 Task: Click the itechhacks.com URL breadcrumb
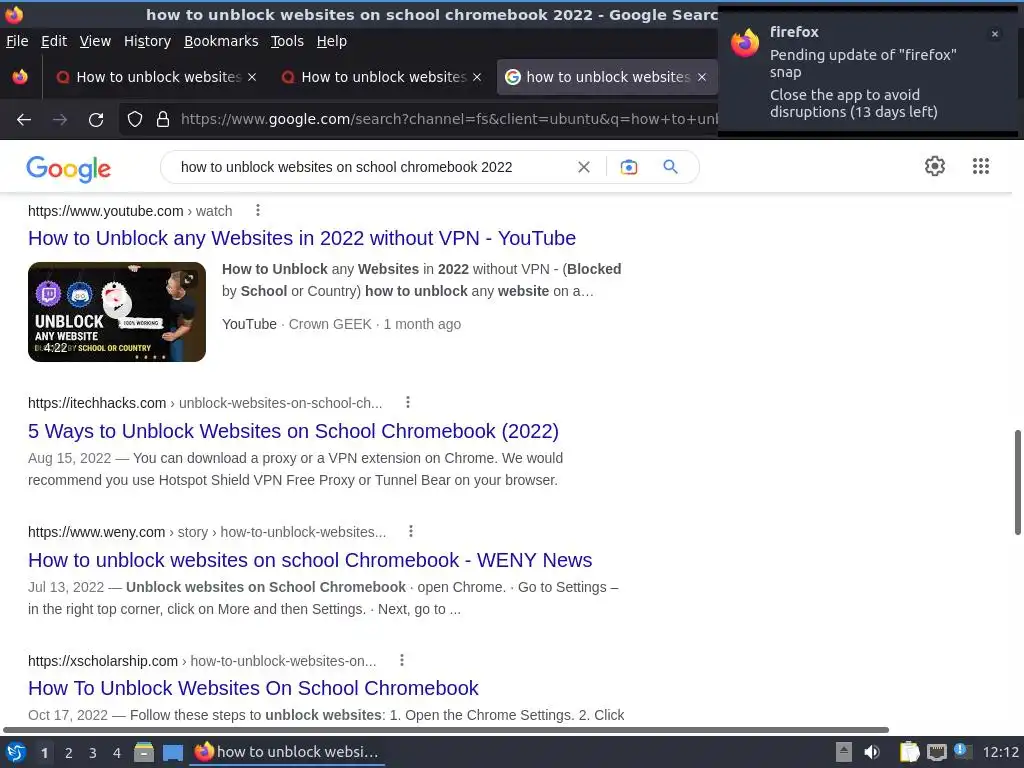[x=205, y=403]
